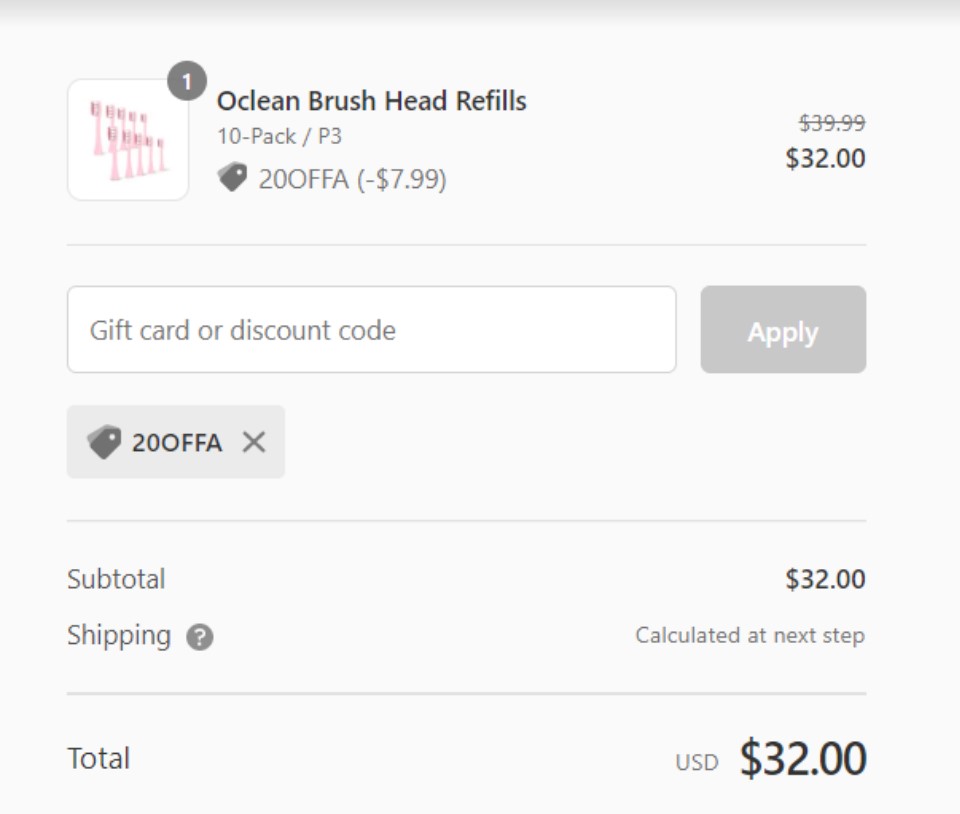Click the Subtotal $32.00 amount
This screenshot has width=960, height=814.
825,579
